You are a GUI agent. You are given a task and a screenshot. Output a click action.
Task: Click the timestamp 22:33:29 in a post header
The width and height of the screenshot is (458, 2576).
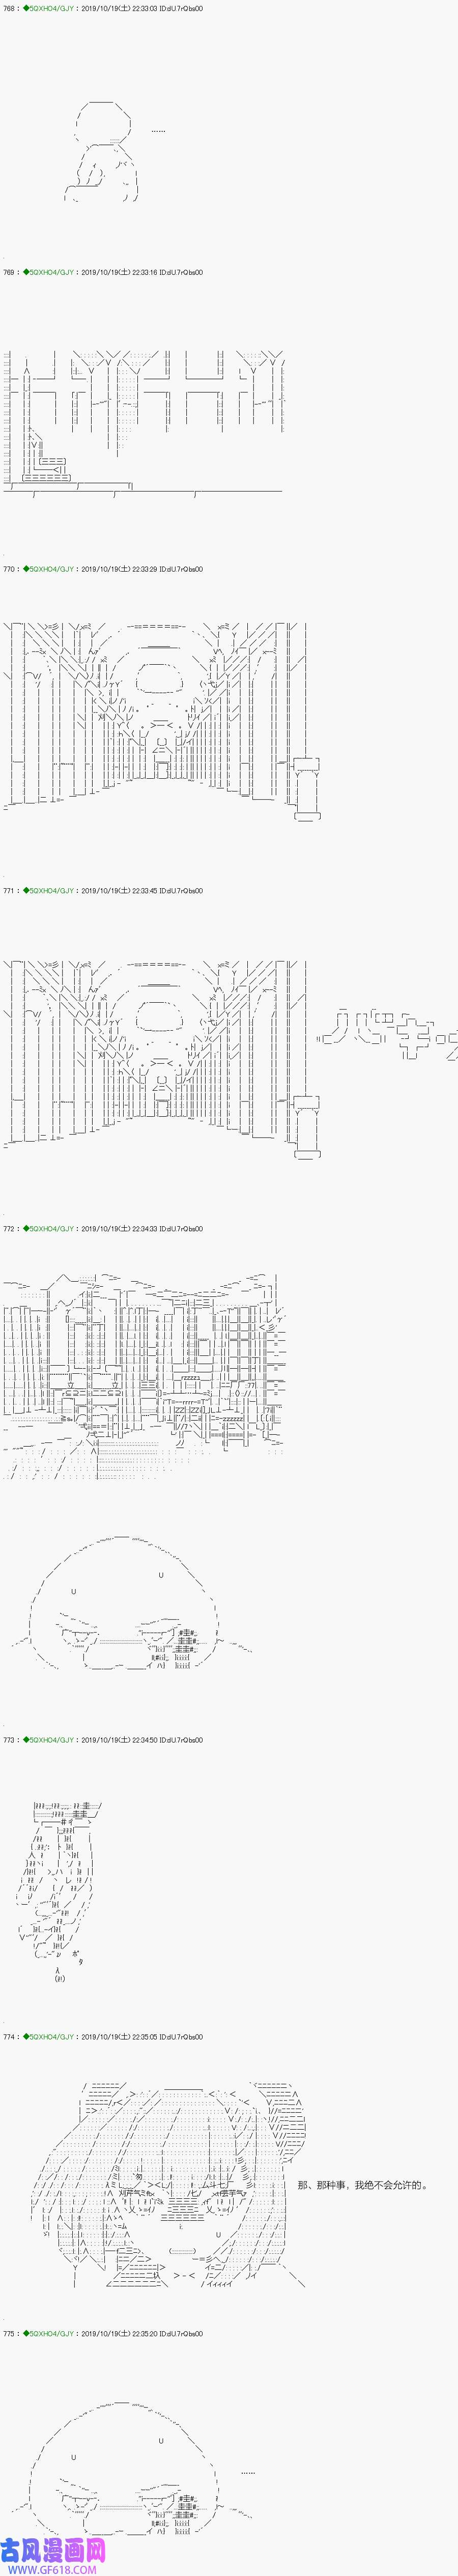pyautogui.click(x=145, y=570)
